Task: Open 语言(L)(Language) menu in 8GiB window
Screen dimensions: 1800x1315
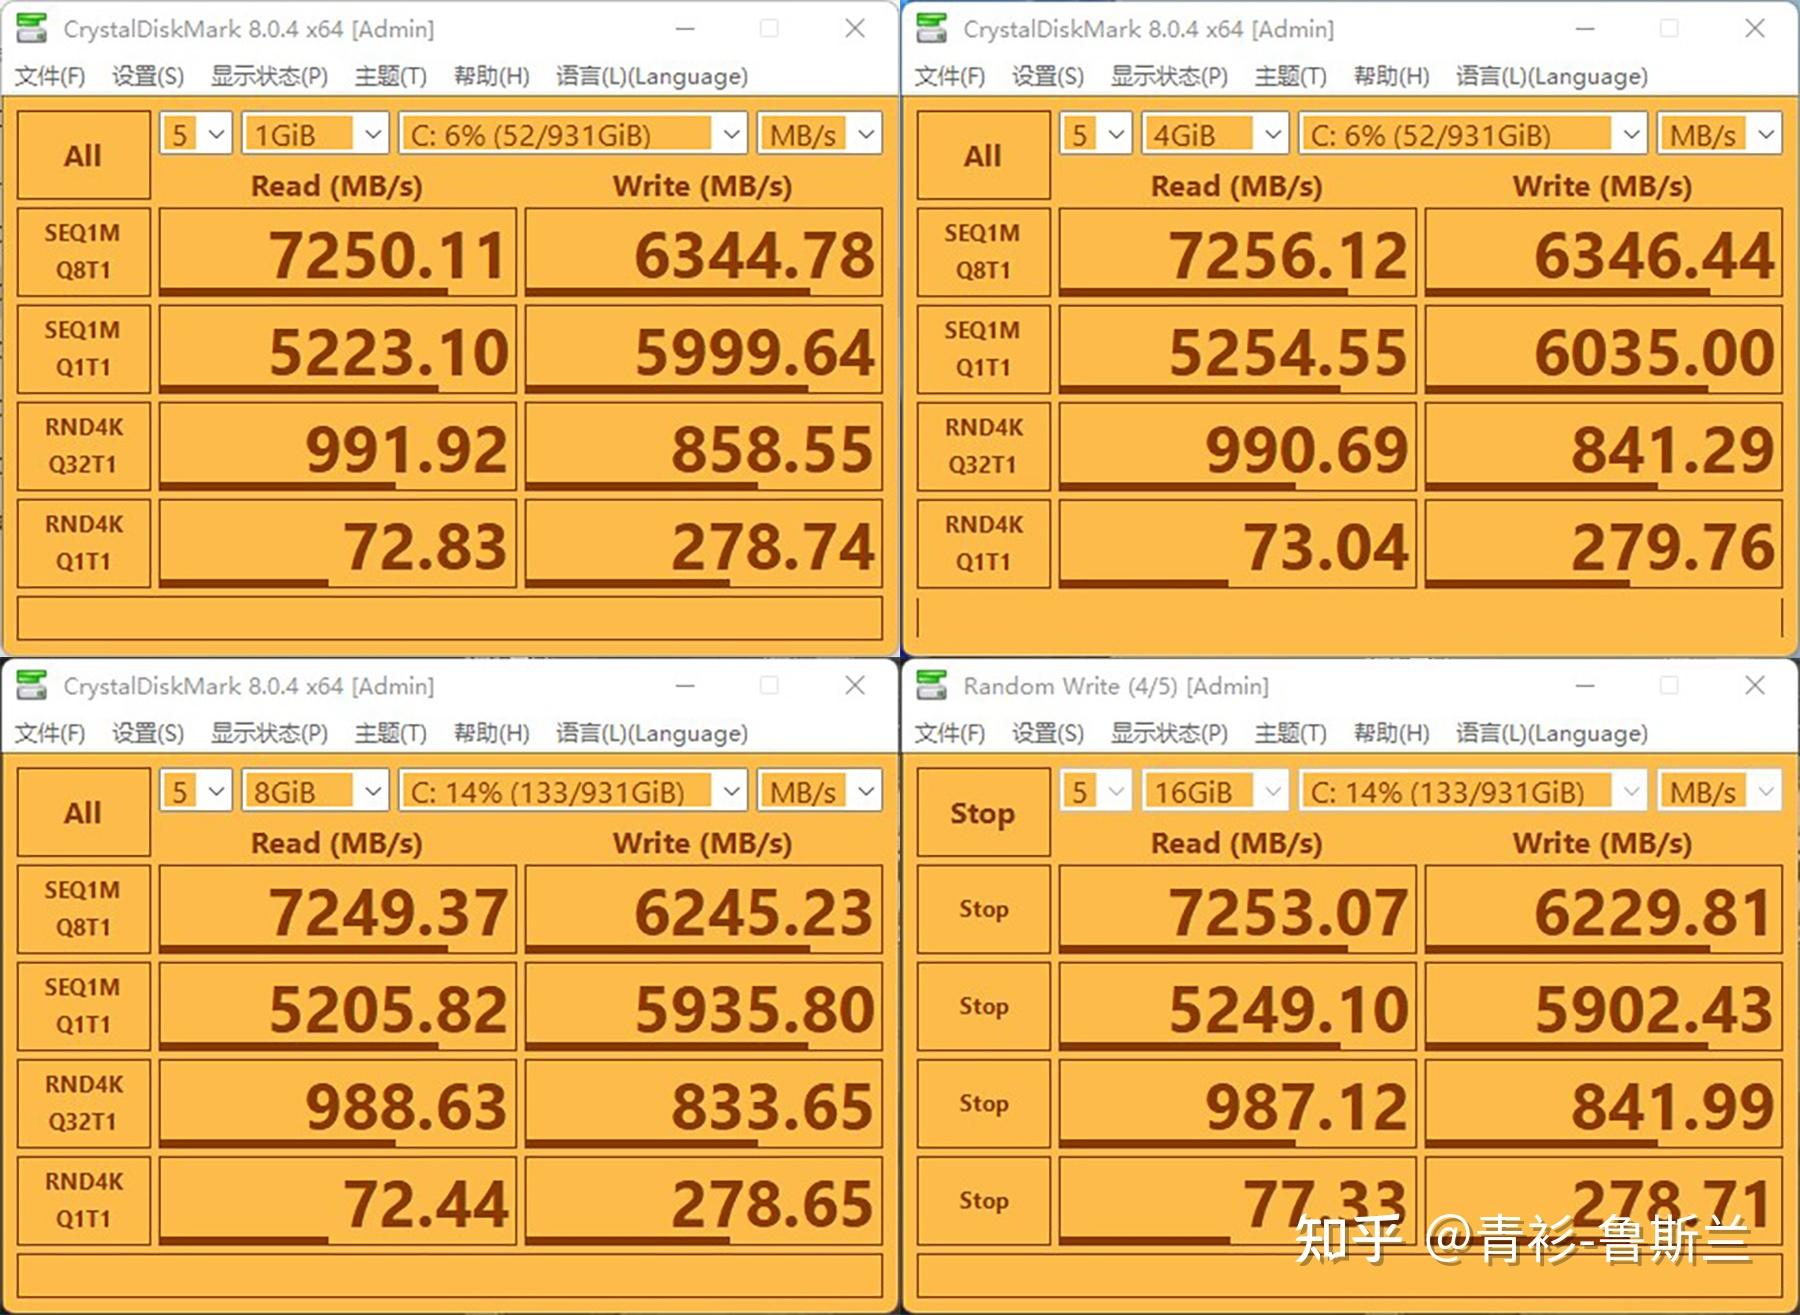Action: (x=652, y=733)
